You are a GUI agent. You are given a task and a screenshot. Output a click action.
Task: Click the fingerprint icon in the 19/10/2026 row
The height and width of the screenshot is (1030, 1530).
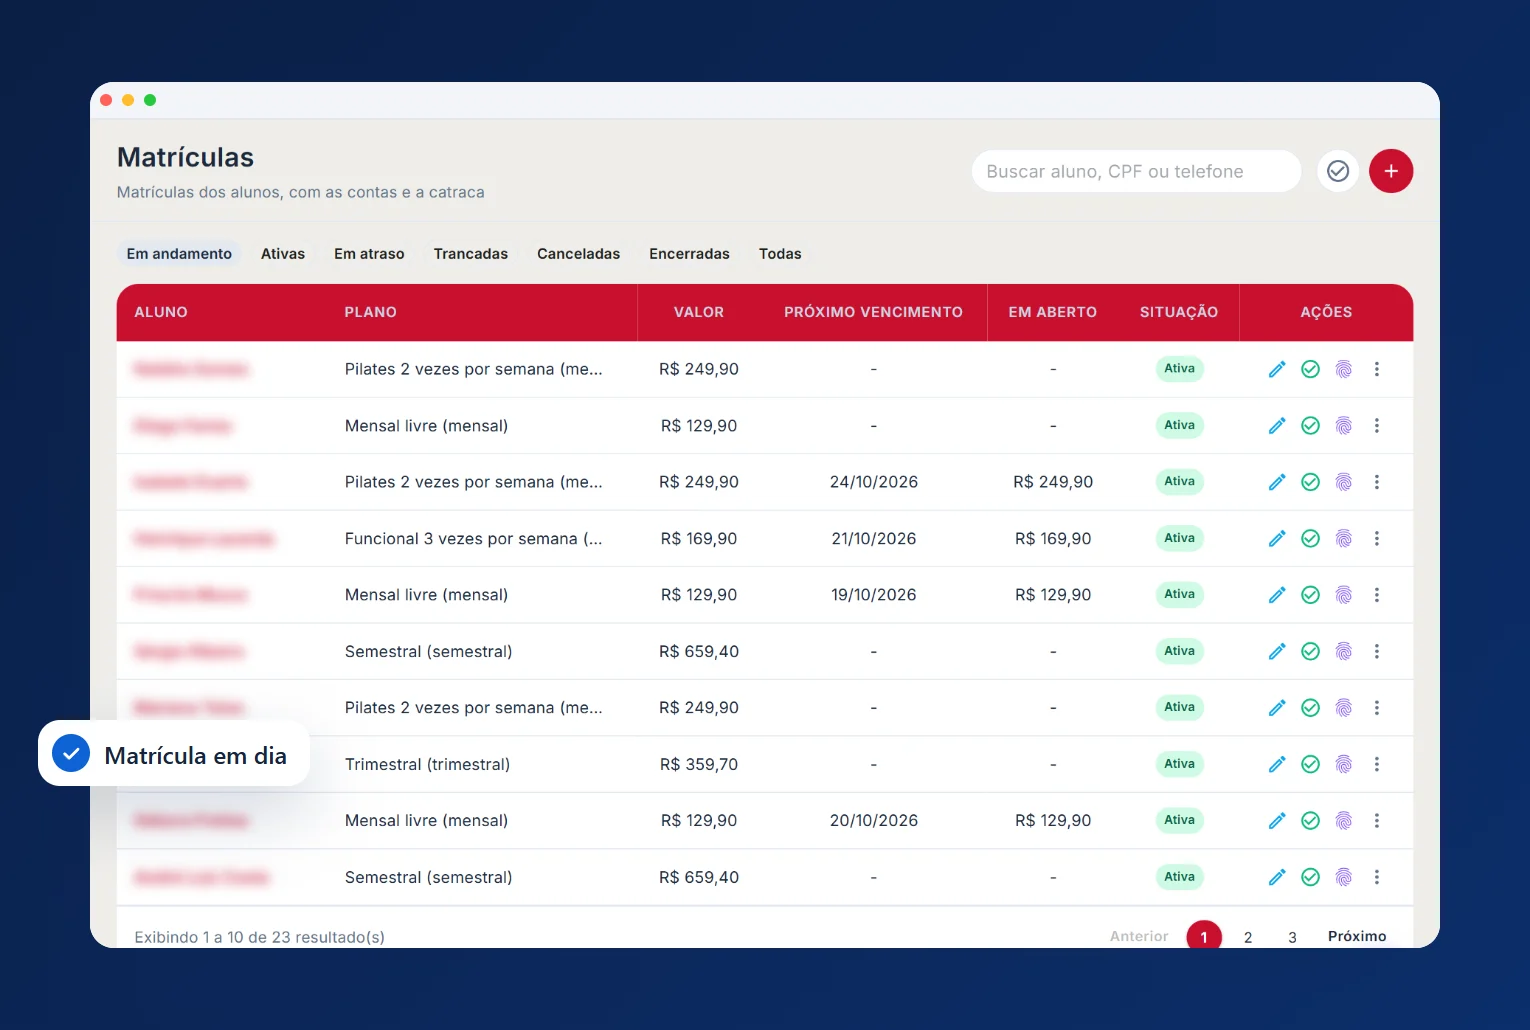click(x=1343, y=595)
